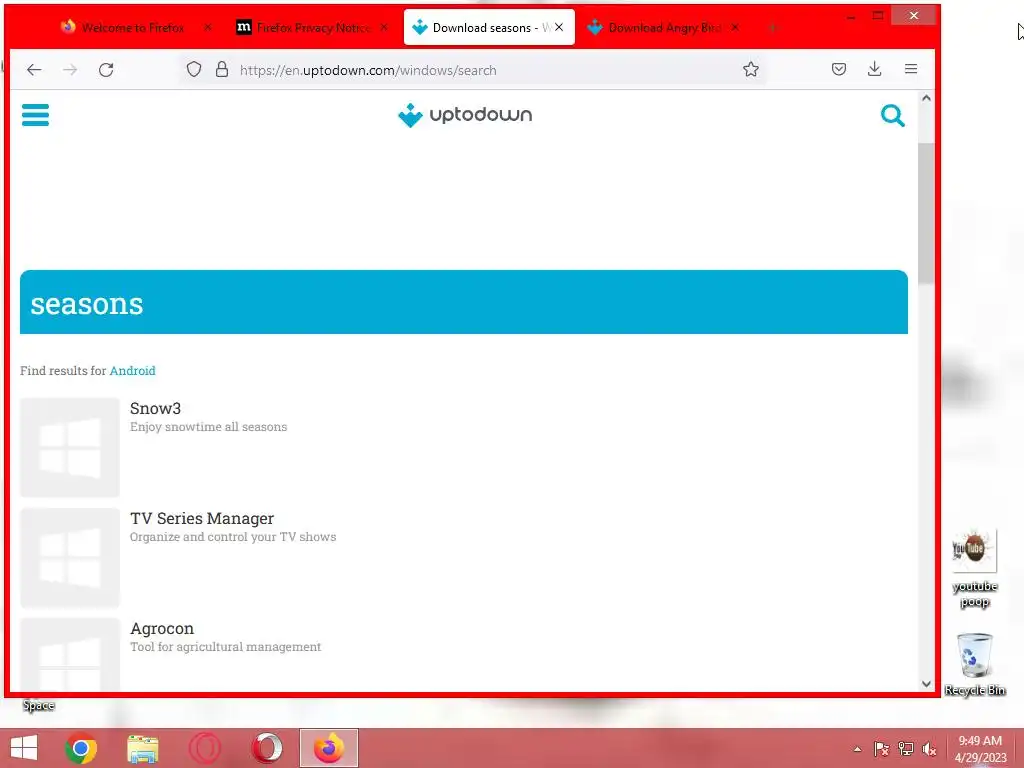Launch Google Chrome from taskbar

coord(81,748)
